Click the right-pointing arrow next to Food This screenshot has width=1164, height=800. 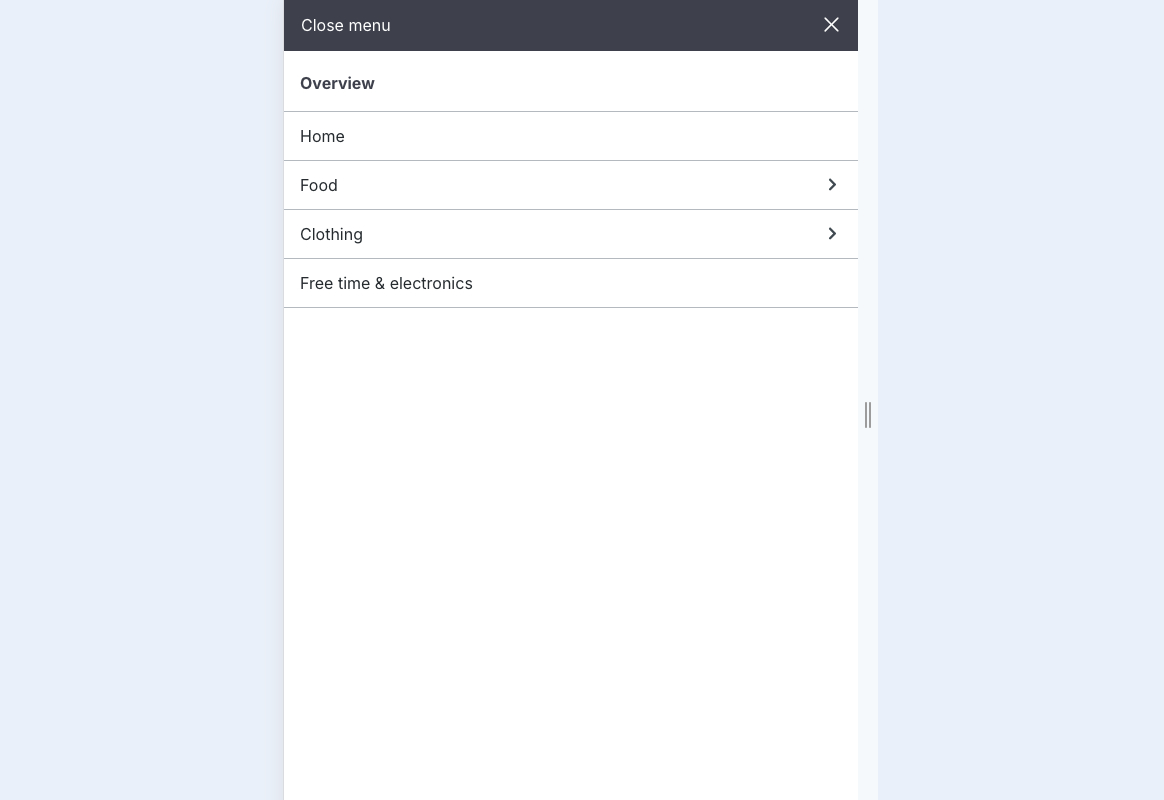(x=832, y=185)
